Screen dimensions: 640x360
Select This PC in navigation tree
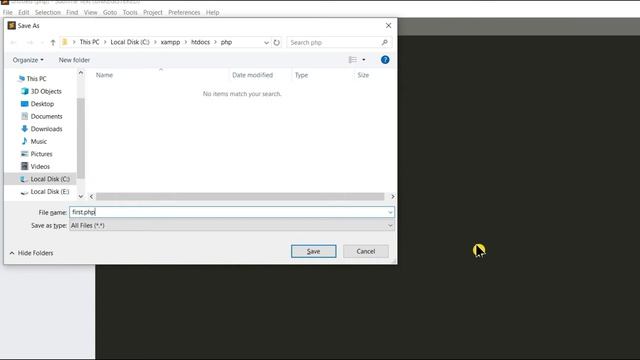(36, 78)
